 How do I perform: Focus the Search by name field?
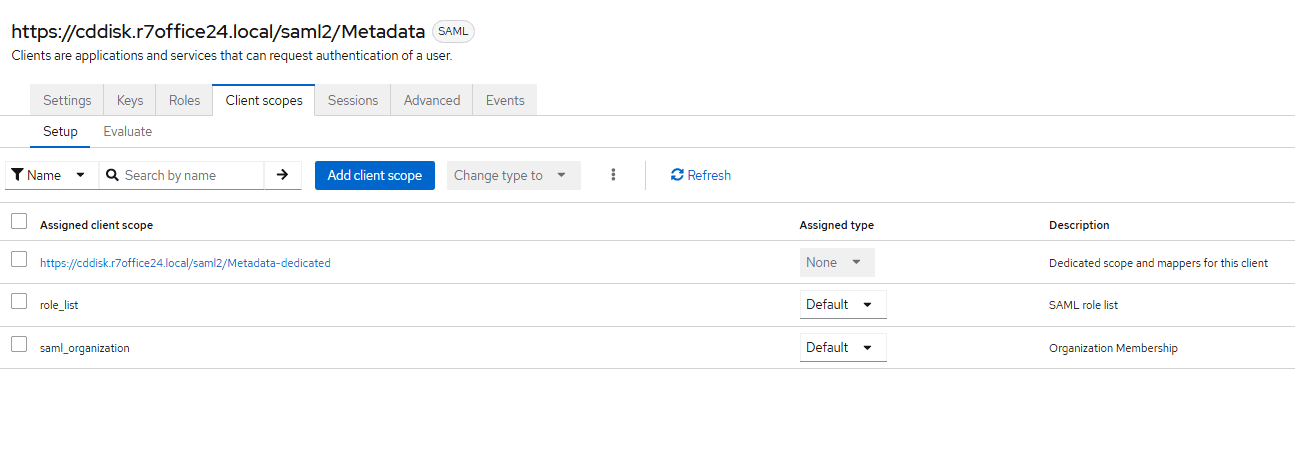(190, 175)
